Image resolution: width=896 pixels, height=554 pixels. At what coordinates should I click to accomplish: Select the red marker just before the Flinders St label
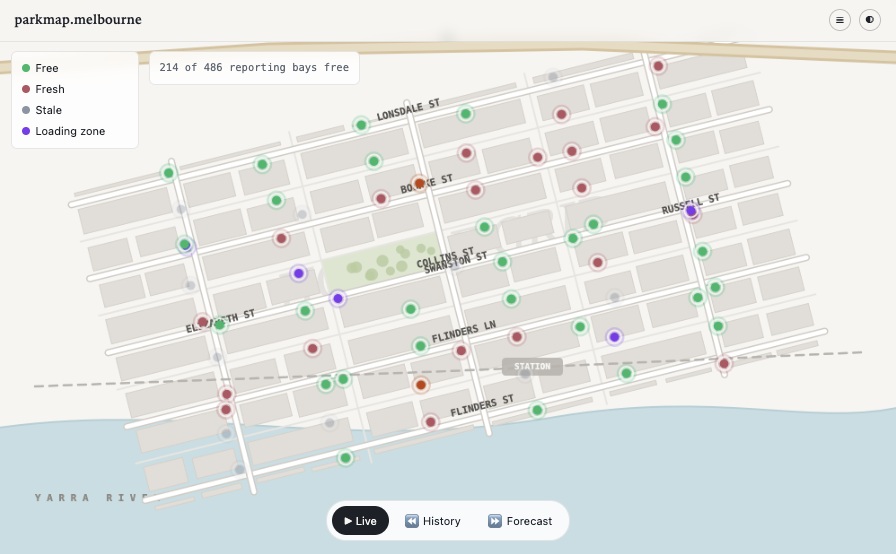431,422
